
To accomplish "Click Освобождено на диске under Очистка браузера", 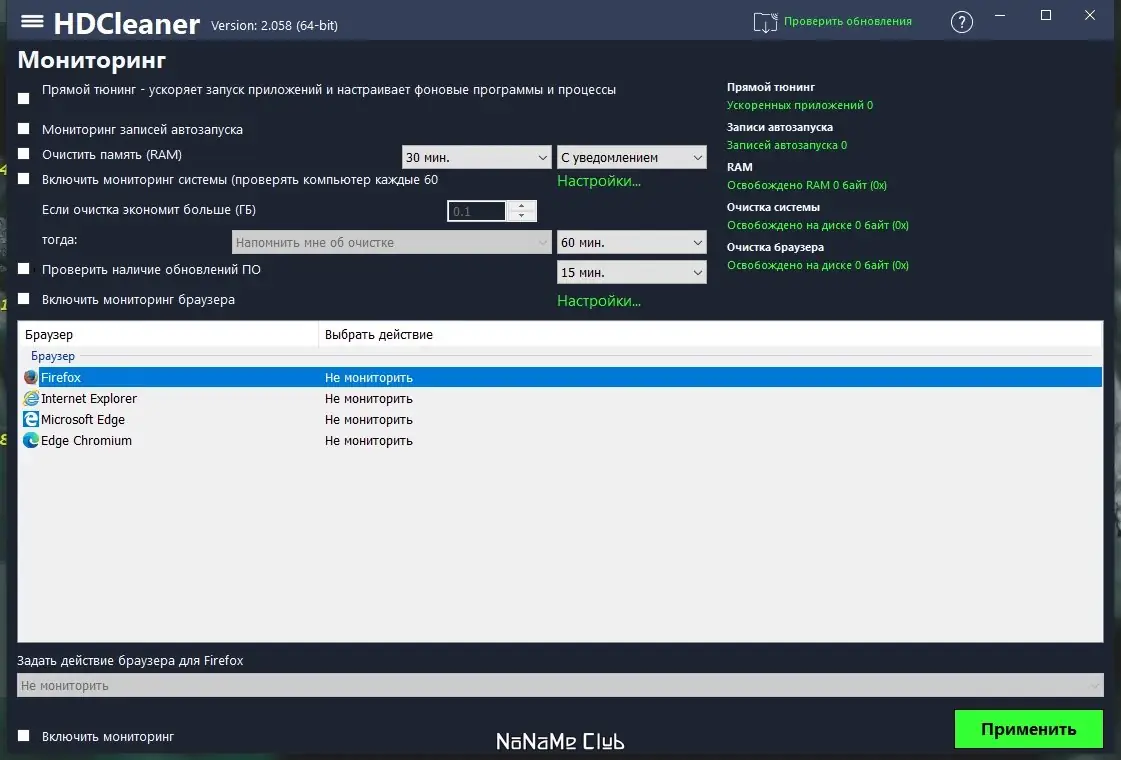I will tap(817, 265).
